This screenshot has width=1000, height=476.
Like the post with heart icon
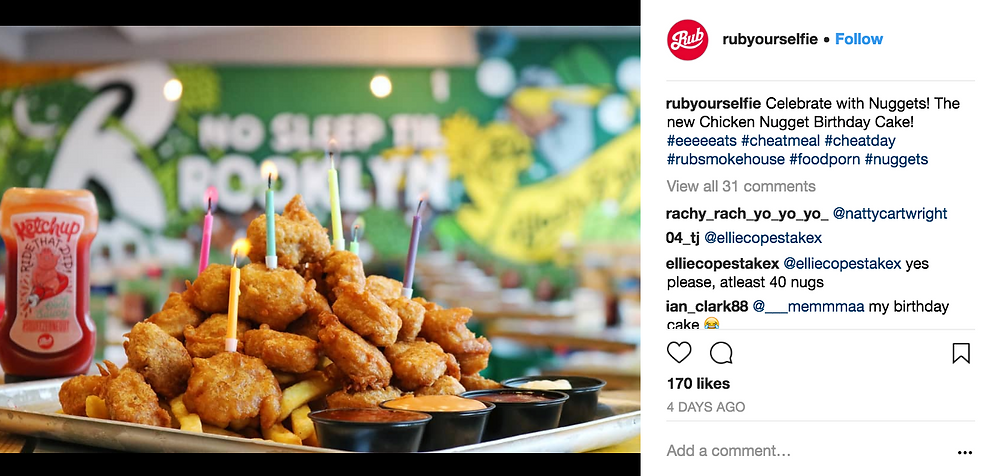pyautogui.click(x=679, y=352)
